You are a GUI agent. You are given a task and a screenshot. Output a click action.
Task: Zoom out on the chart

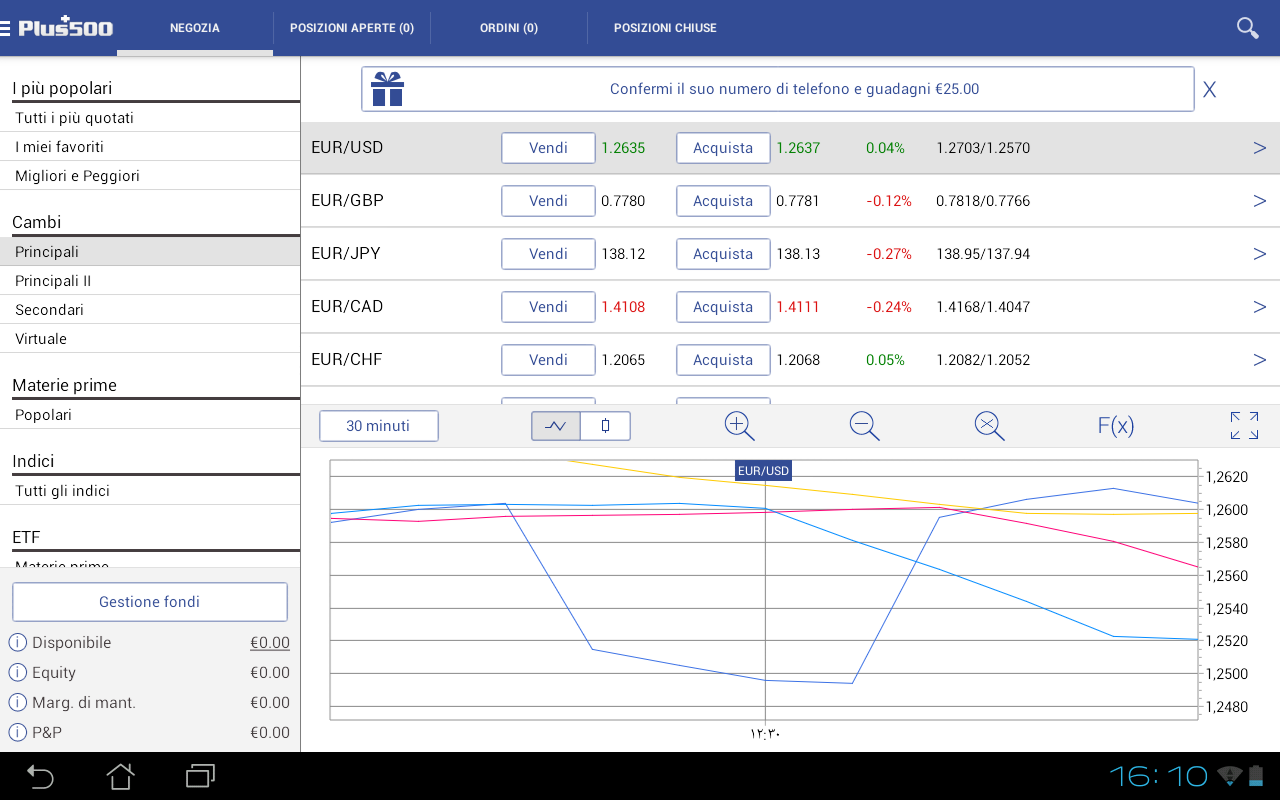pos(864,426)
